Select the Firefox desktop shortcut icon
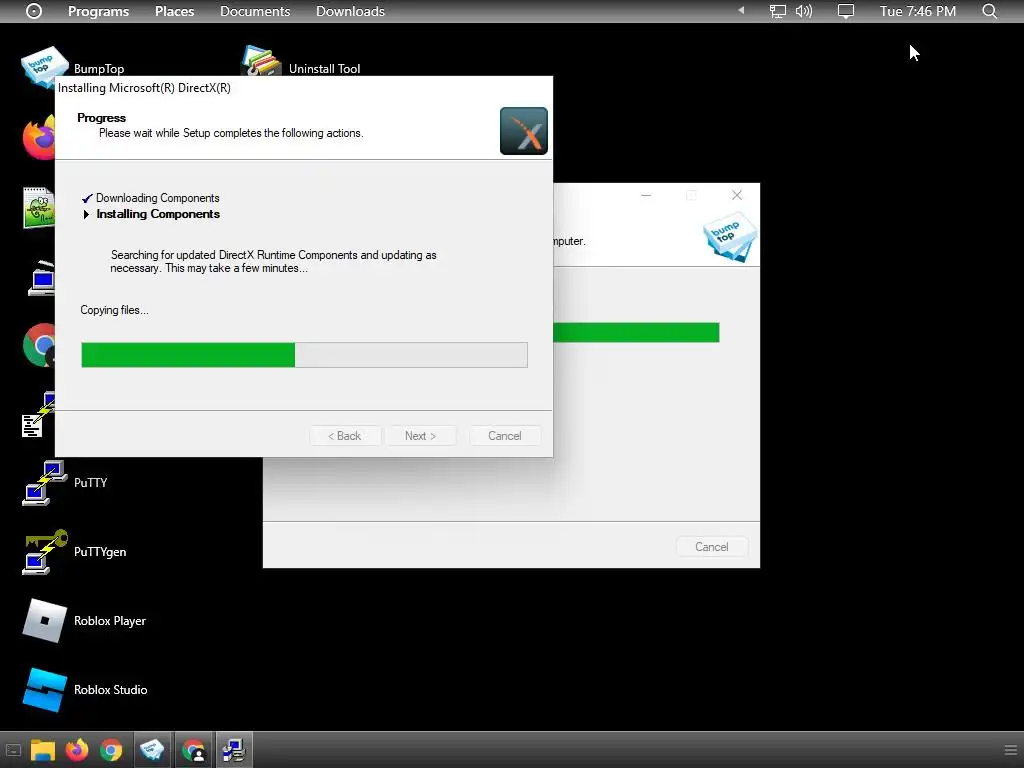 39,138
